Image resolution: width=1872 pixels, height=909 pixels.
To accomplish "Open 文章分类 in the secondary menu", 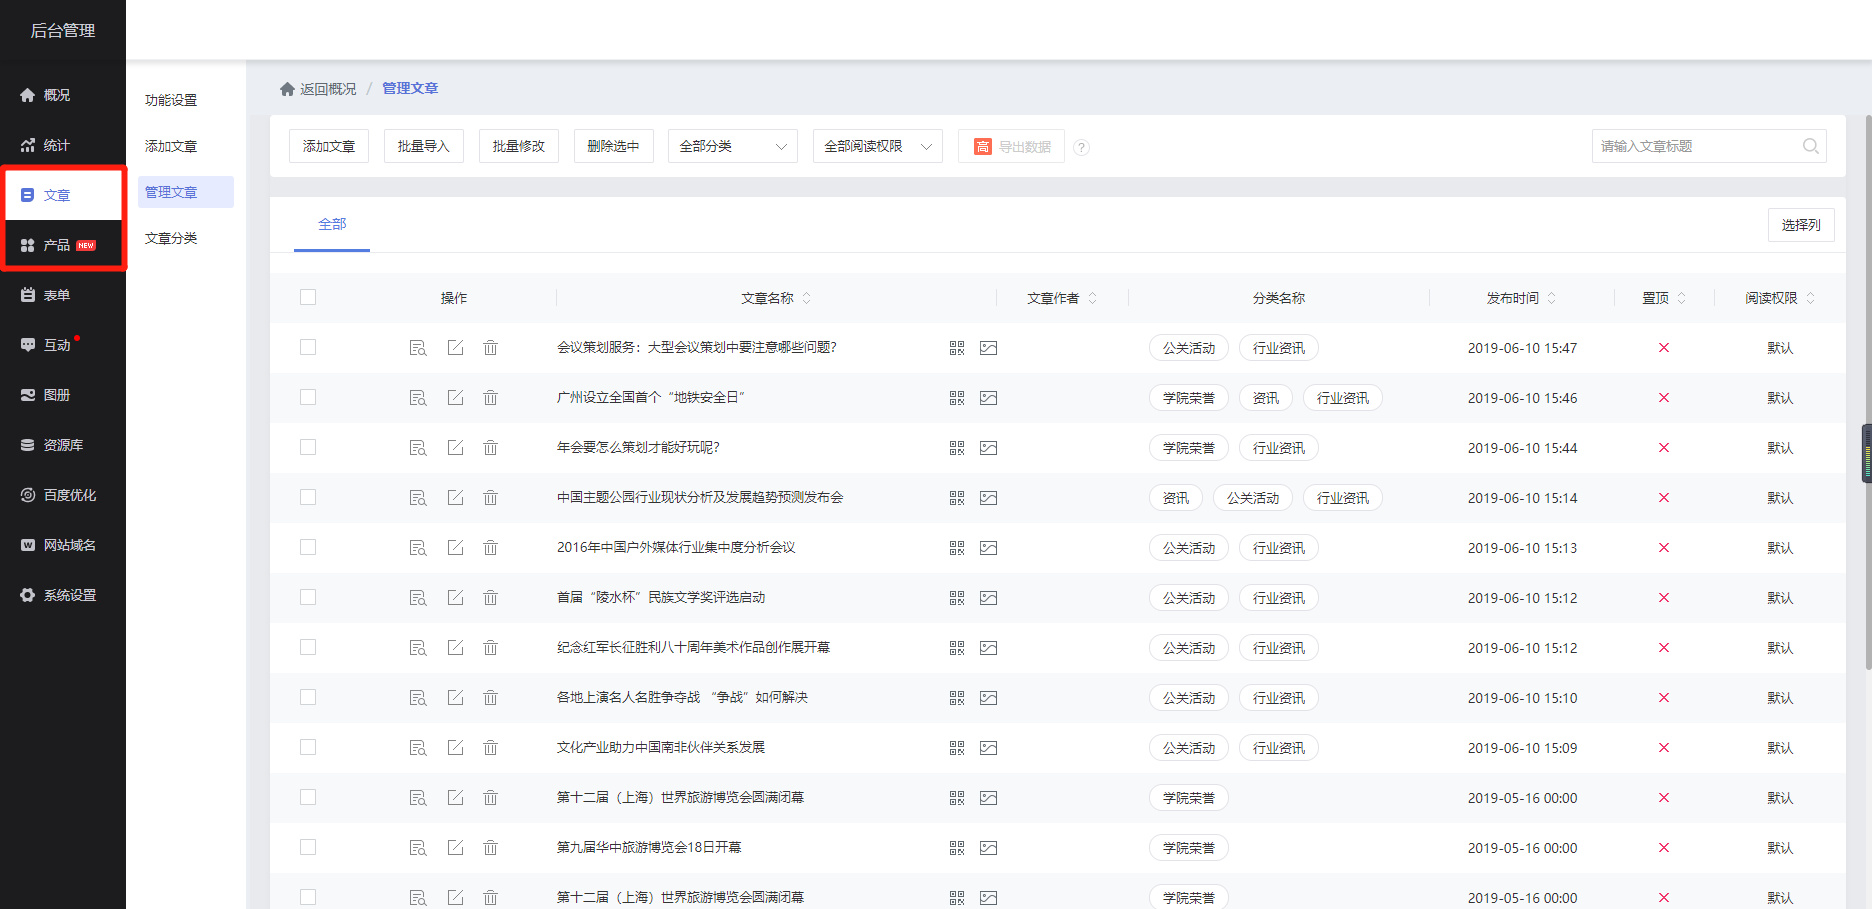I will pyautogui.click(x=170, y=237).
